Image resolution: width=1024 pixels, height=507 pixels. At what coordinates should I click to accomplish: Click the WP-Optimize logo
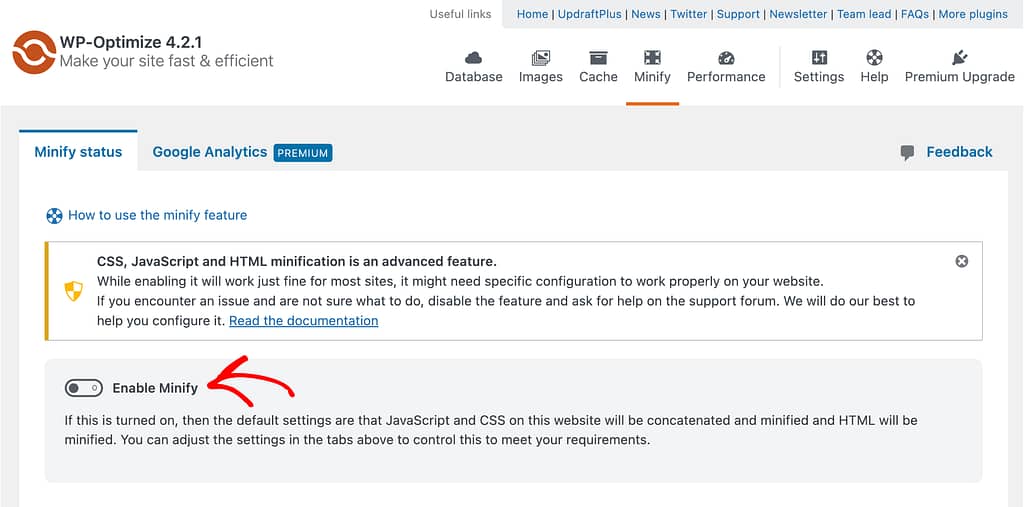point(34,52)
